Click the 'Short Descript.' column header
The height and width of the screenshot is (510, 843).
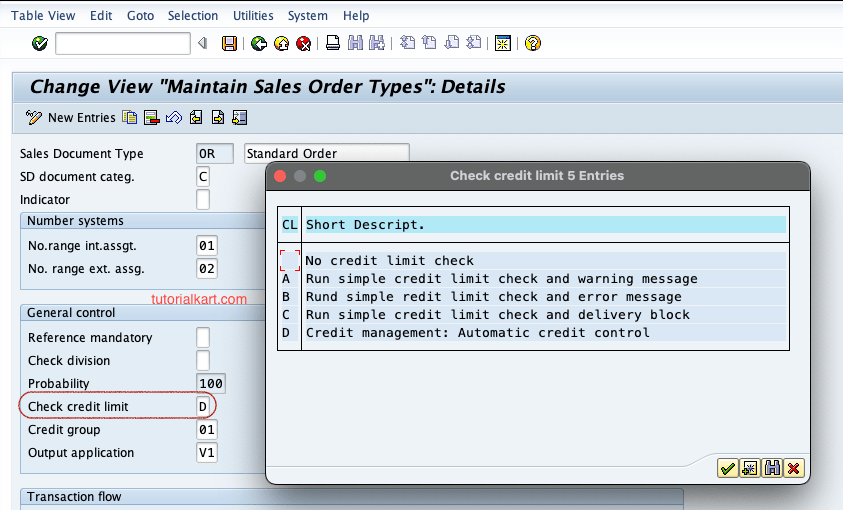coord(545,225)
